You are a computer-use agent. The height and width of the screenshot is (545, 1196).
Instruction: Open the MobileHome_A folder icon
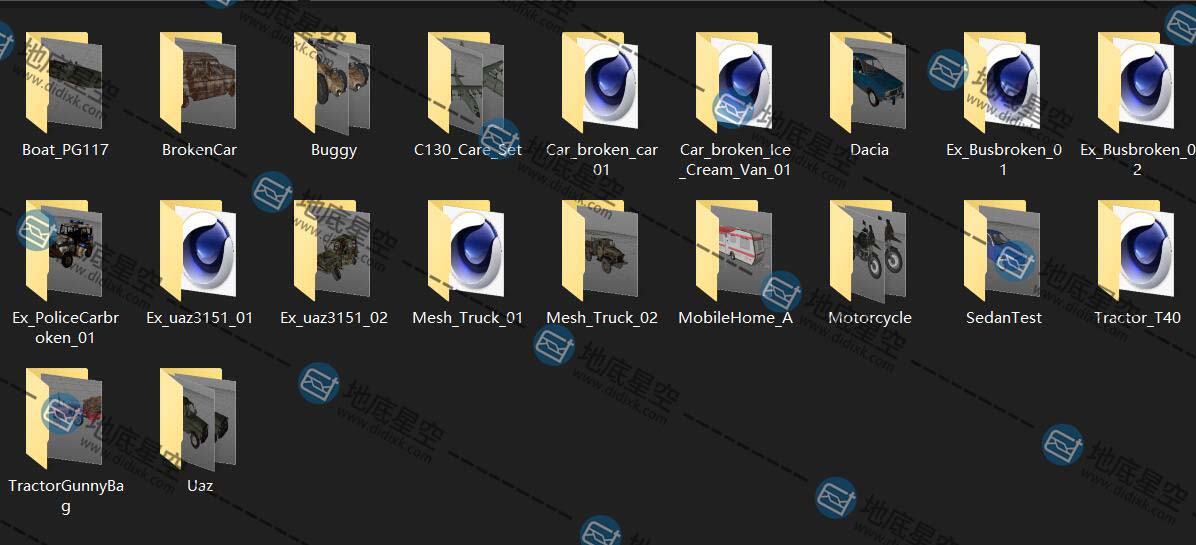click(x=735, y=250)
